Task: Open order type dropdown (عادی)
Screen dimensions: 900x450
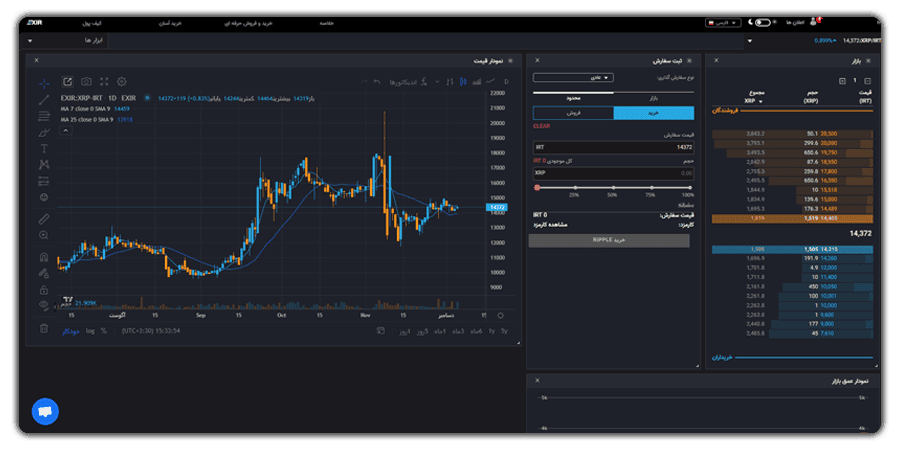Action: tap(573, 77)
